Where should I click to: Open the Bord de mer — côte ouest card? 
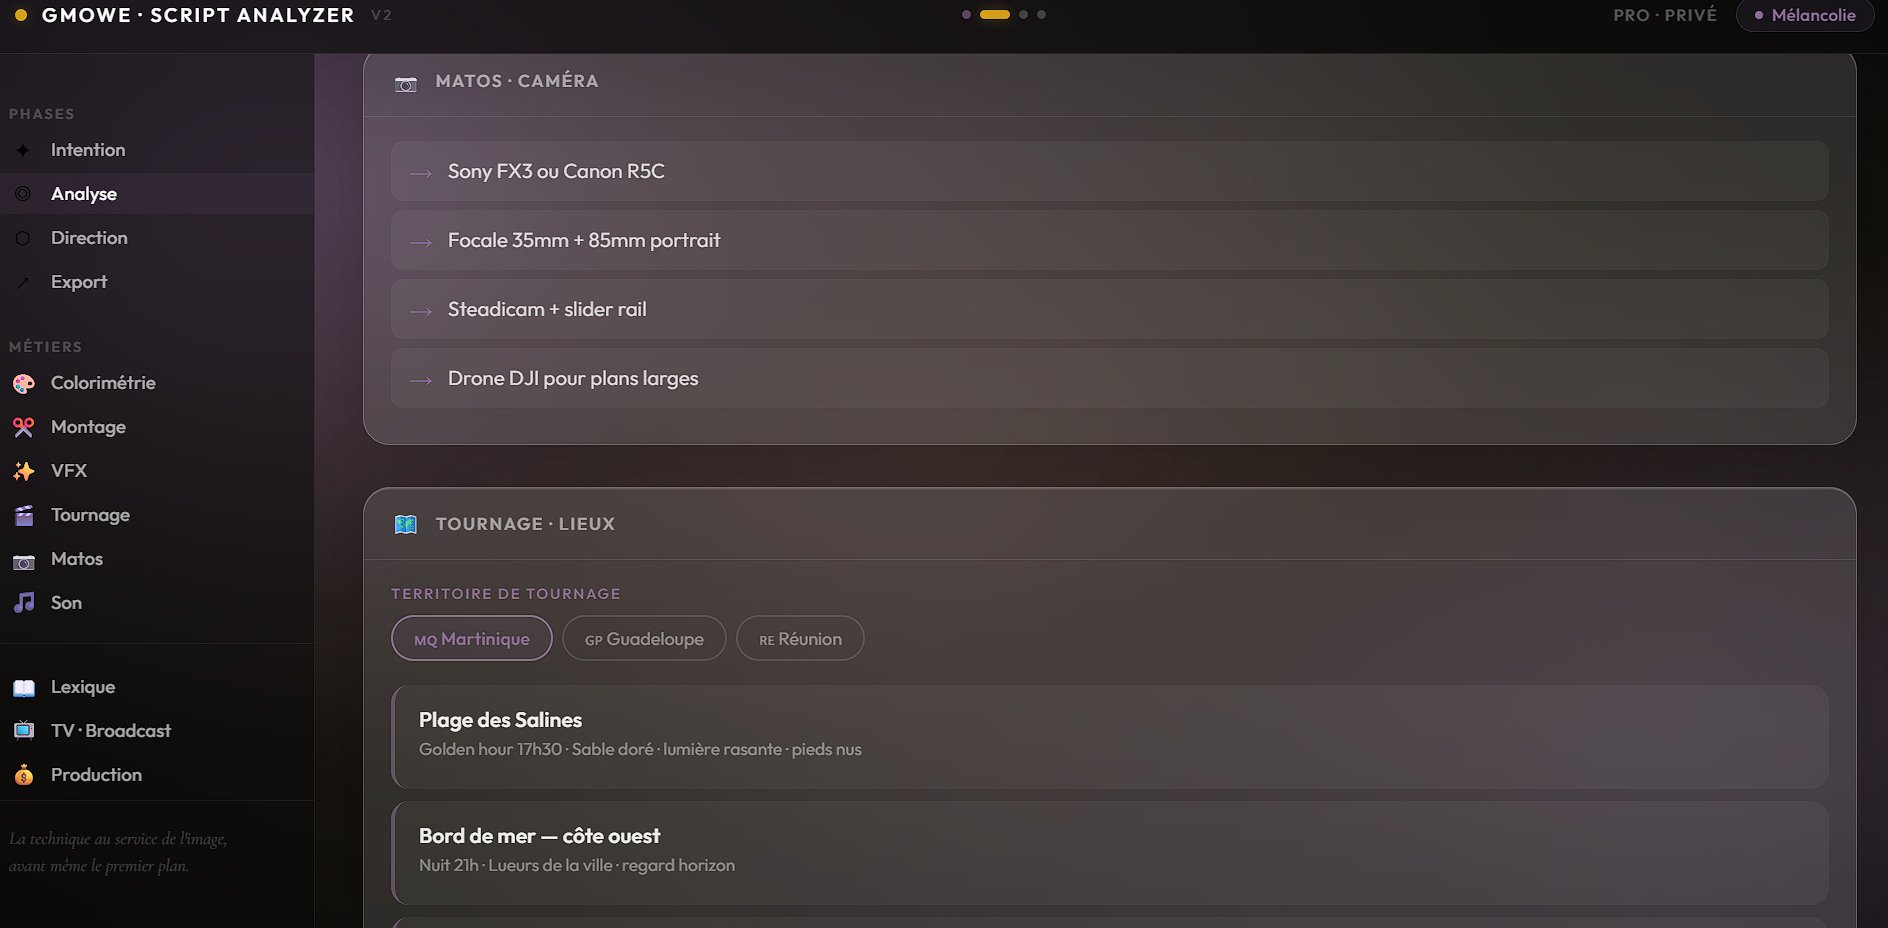pyautogui.click(x=1110, y=853)
